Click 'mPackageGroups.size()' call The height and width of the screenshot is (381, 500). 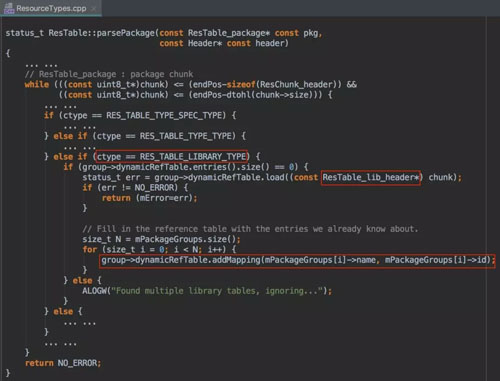click(x=185, y=239)
